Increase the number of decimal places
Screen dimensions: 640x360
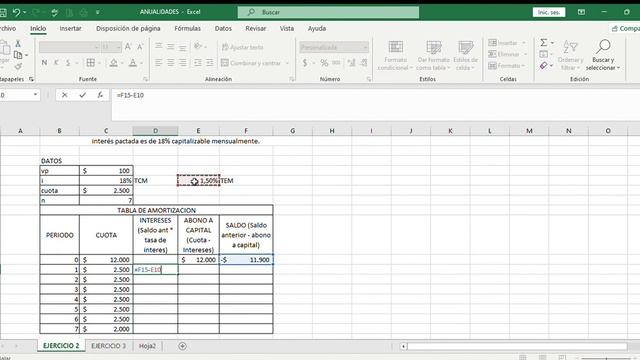click(351, 63)
